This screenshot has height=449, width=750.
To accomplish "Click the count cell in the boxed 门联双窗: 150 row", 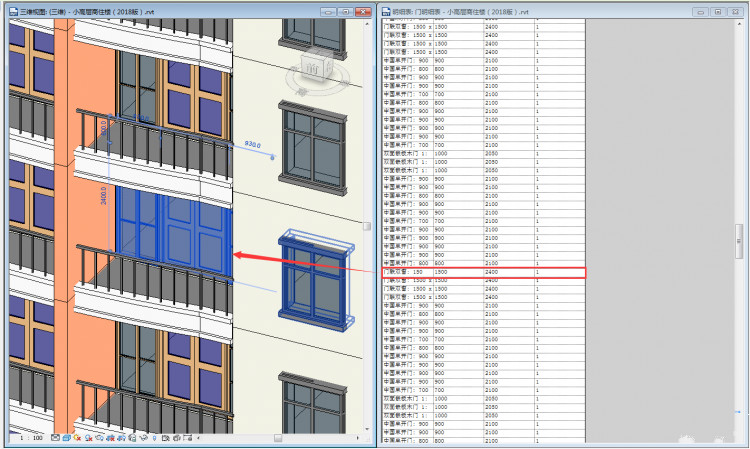I will [x=559, y=272].
